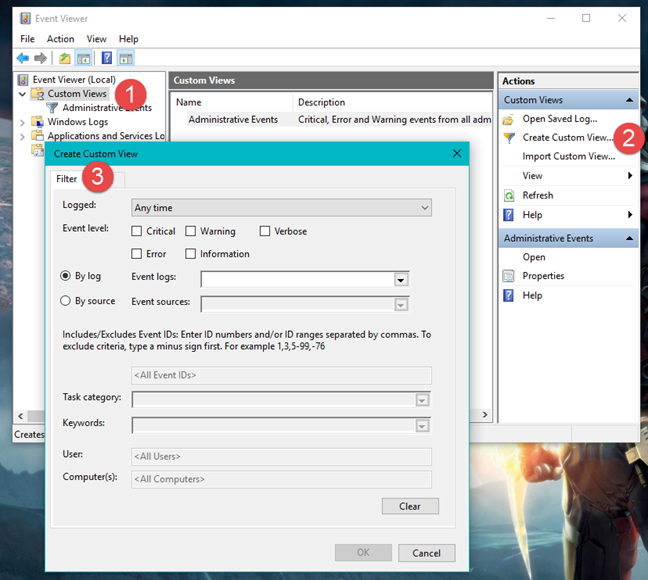
Task: Click Create Custom View action
Action: click(567, 138)
